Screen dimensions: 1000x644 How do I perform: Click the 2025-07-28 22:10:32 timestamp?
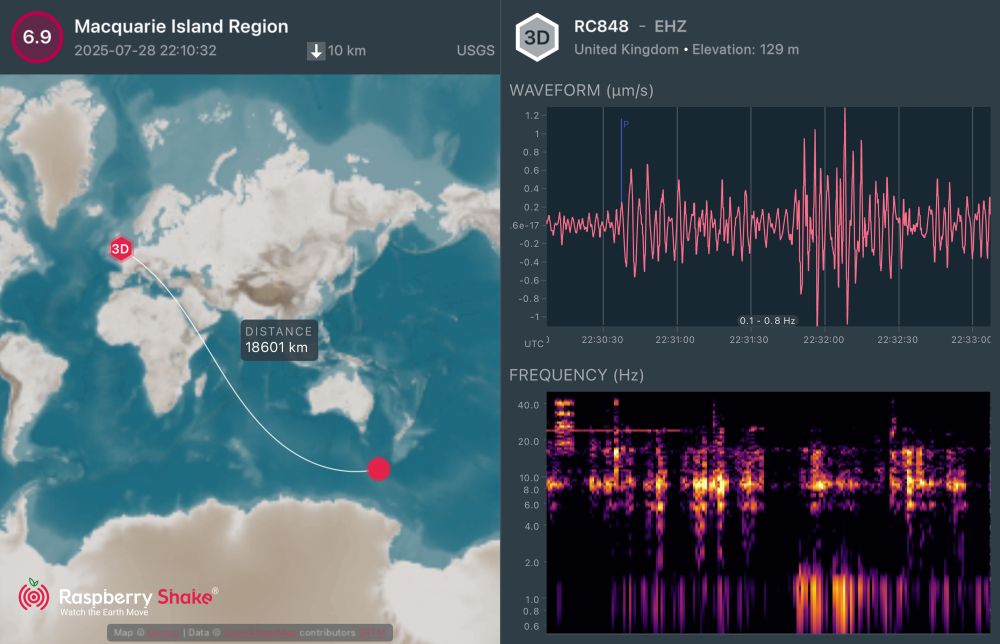[x=145, y=50]
